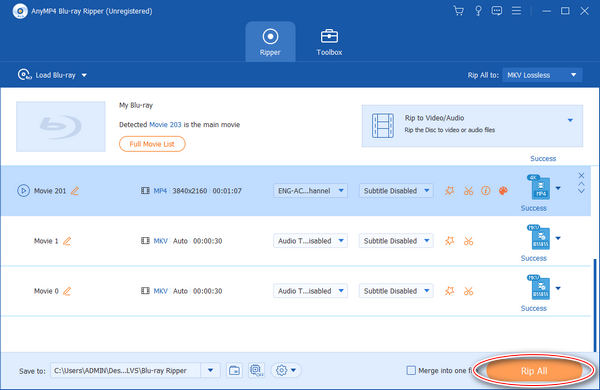This screenshot has height=390, width=600.
Task: Click Success status under Movie 1
Action: click(533, 258)
